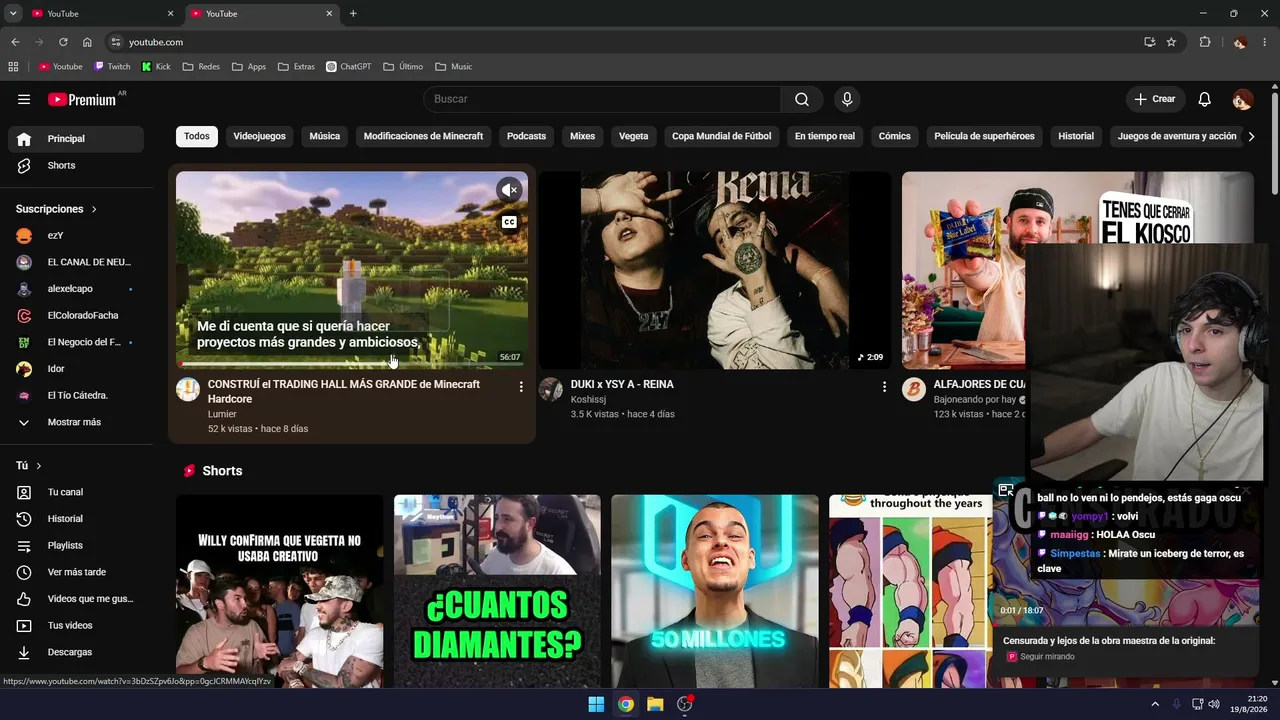The image size is (1280, 720).
Task: Open volume control in system tray
Action: pos(1213,704)
